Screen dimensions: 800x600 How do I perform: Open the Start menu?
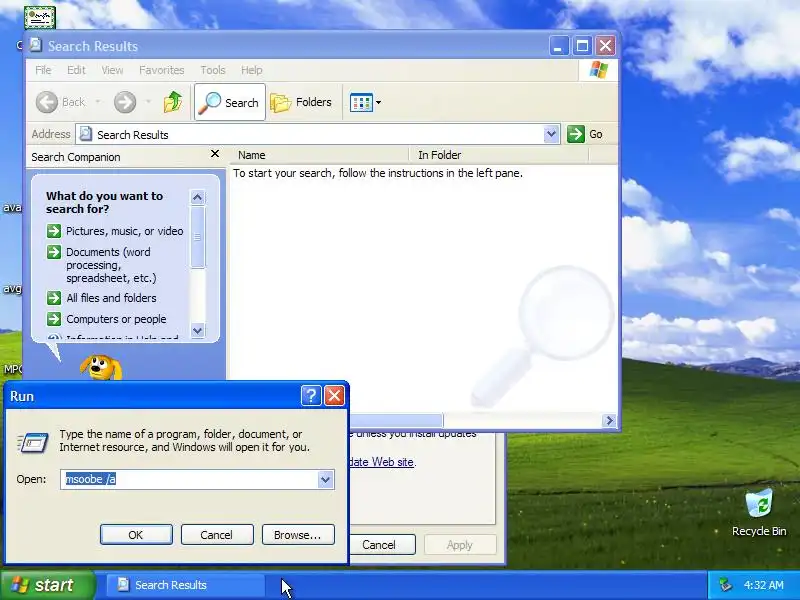pyautogui.click(x=46, y=585)
